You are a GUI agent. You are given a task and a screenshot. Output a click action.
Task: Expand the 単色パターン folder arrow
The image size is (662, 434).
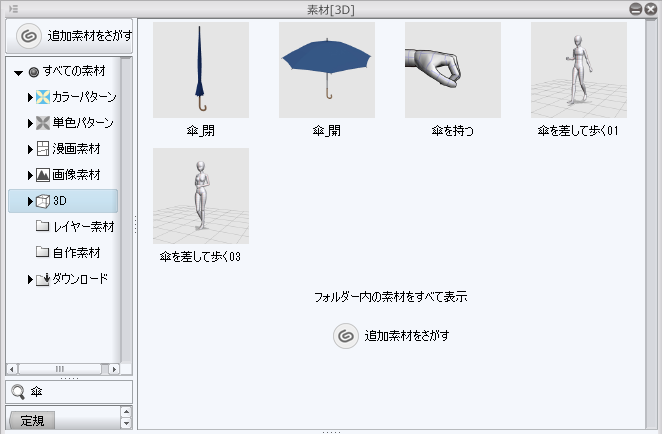[30, 123]
